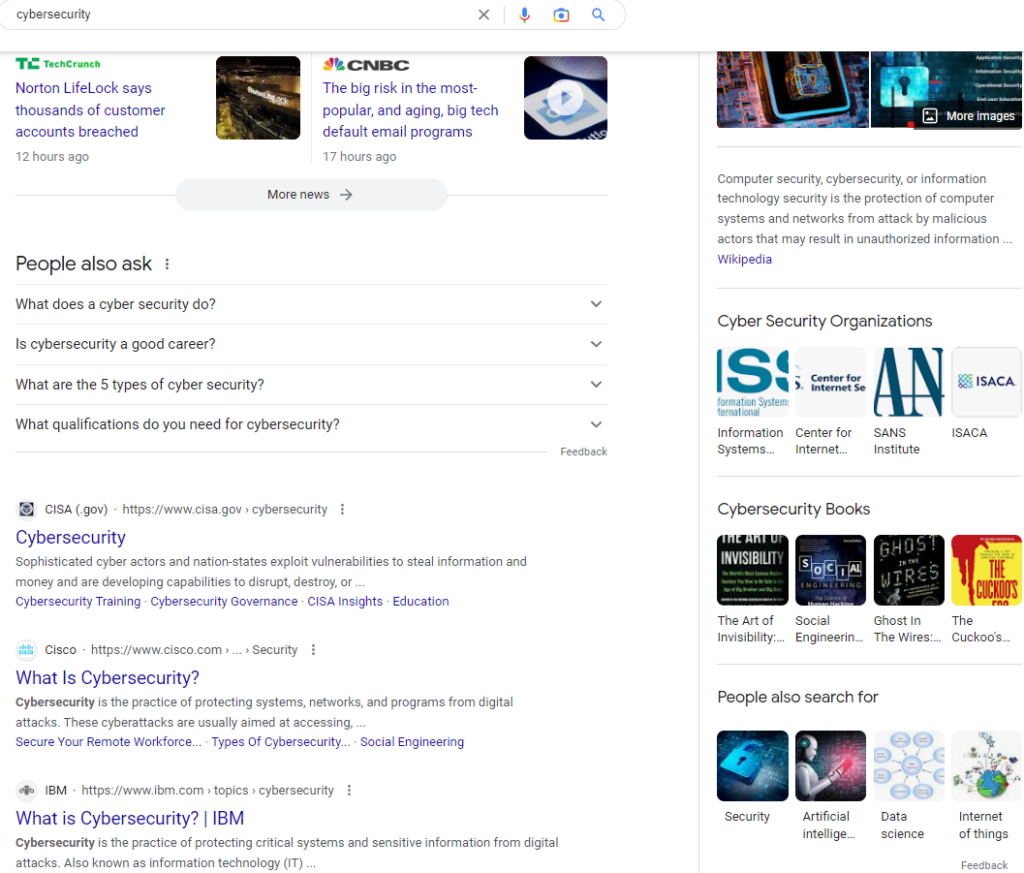Click the ibm.com URL breadcrumb
Viewport: 1024px width, 873px height.
pyautogui.click(x=208, y=790)
